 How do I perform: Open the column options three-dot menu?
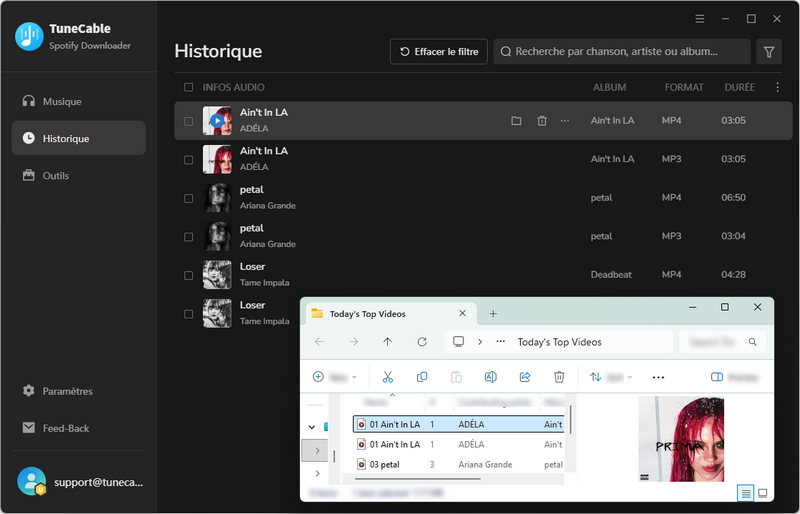click(777, 87)
